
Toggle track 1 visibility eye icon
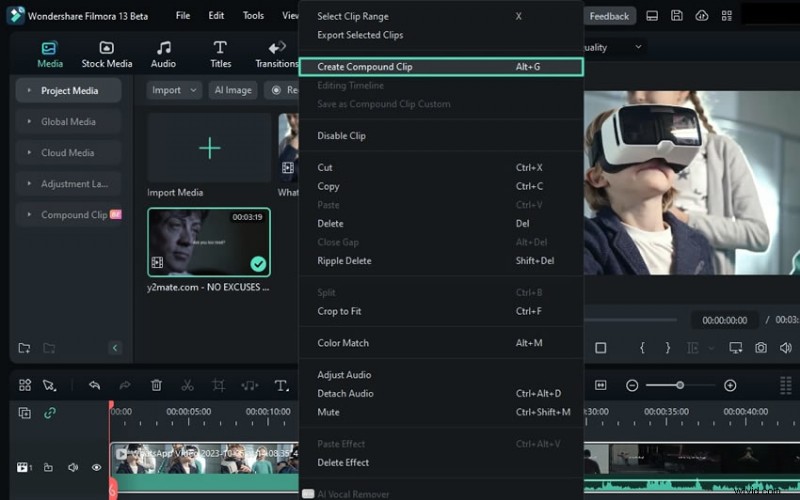97,467
